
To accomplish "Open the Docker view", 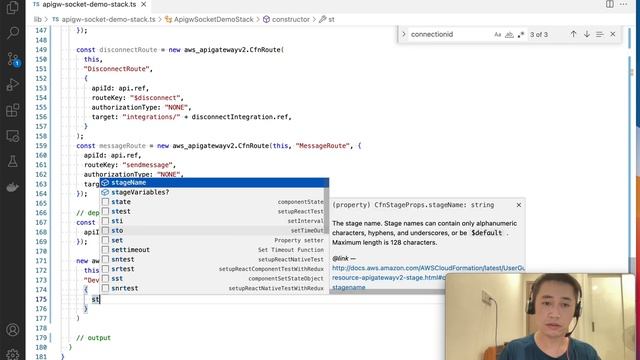I will 13,187.
